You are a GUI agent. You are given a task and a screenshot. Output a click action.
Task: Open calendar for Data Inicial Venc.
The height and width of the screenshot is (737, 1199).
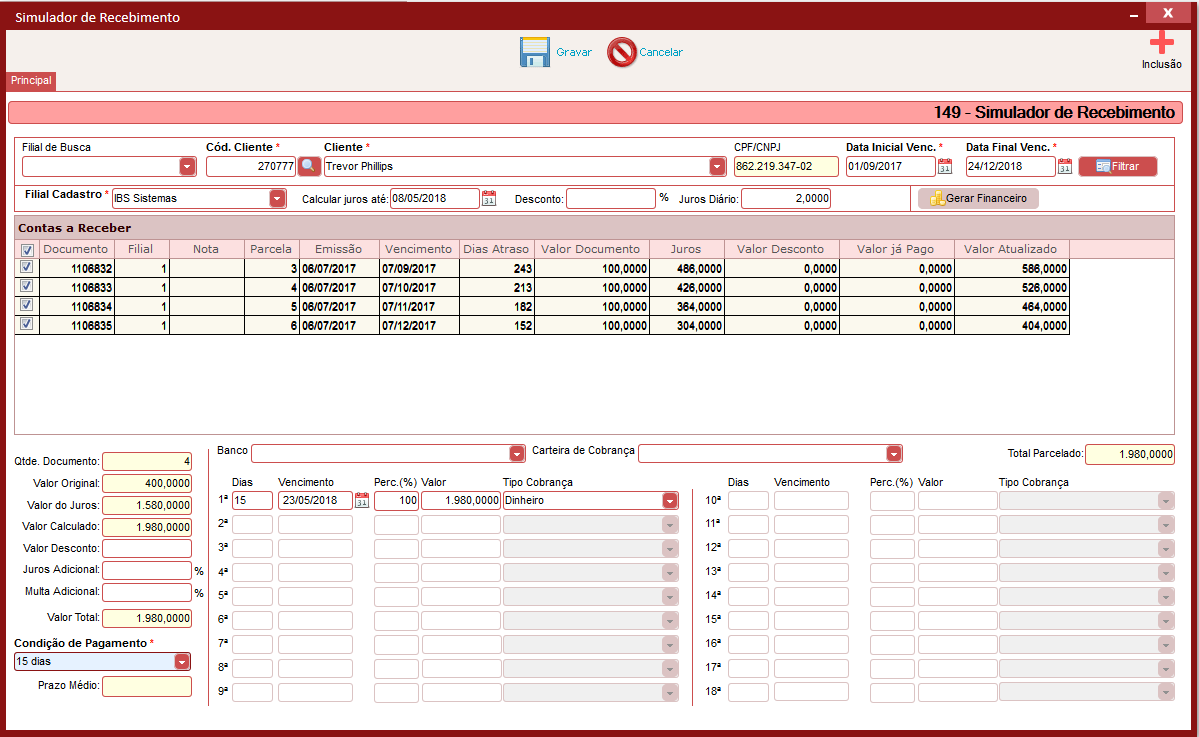(945, 166)
